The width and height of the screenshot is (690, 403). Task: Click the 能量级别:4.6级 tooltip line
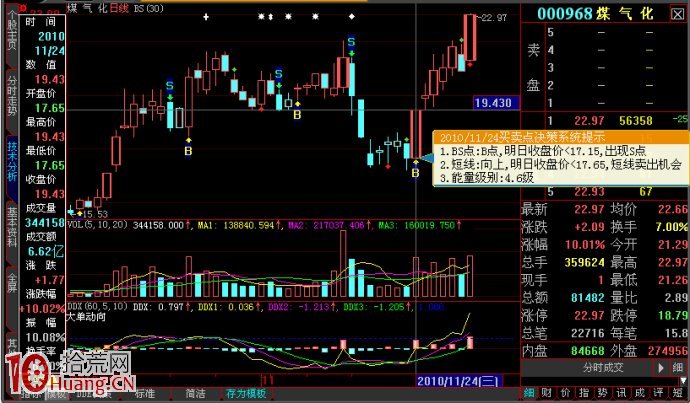coord(487,178)
